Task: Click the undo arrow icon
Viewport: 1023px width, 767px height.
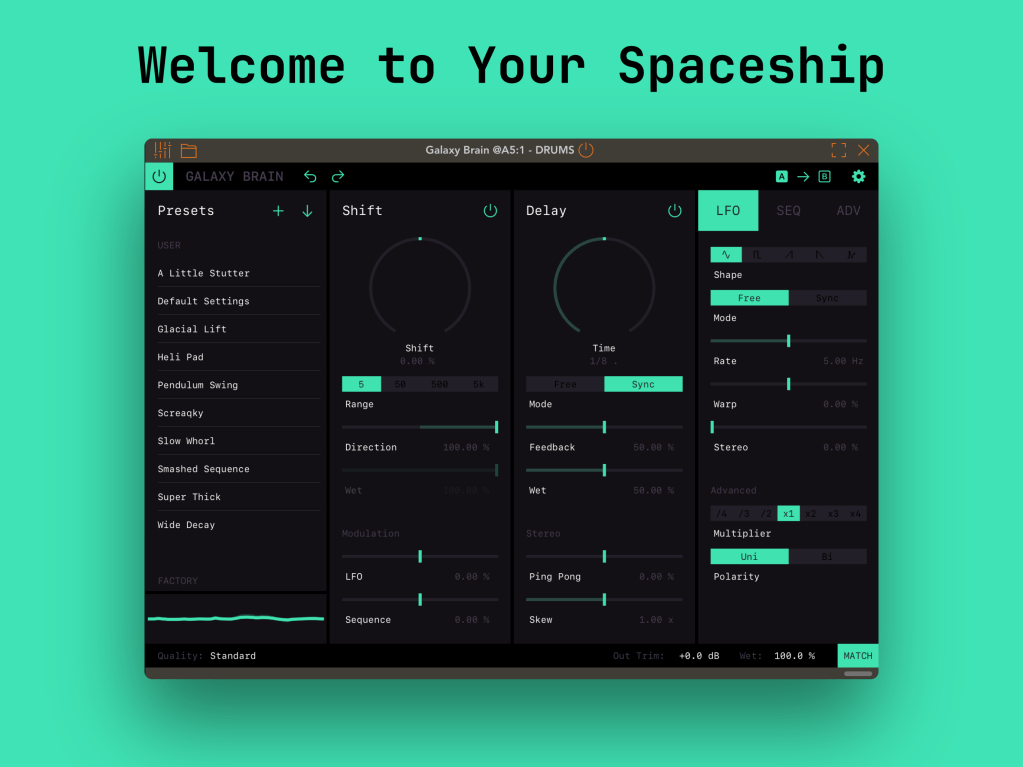Action: [x=310, y=177]
